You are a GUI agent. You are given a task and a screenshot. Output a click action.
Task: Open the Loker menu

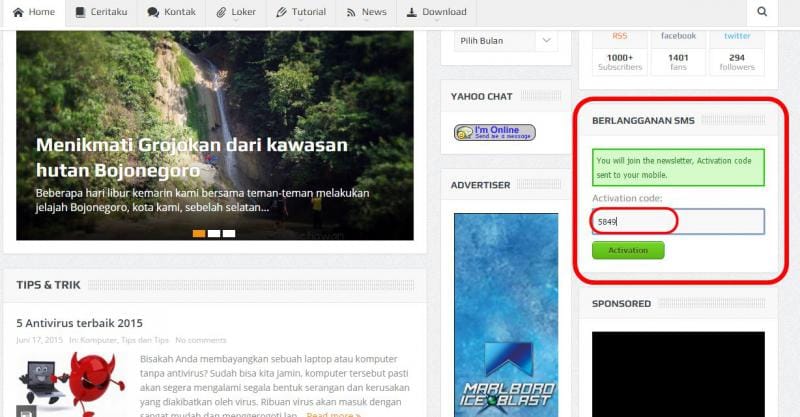pos(236,12)
